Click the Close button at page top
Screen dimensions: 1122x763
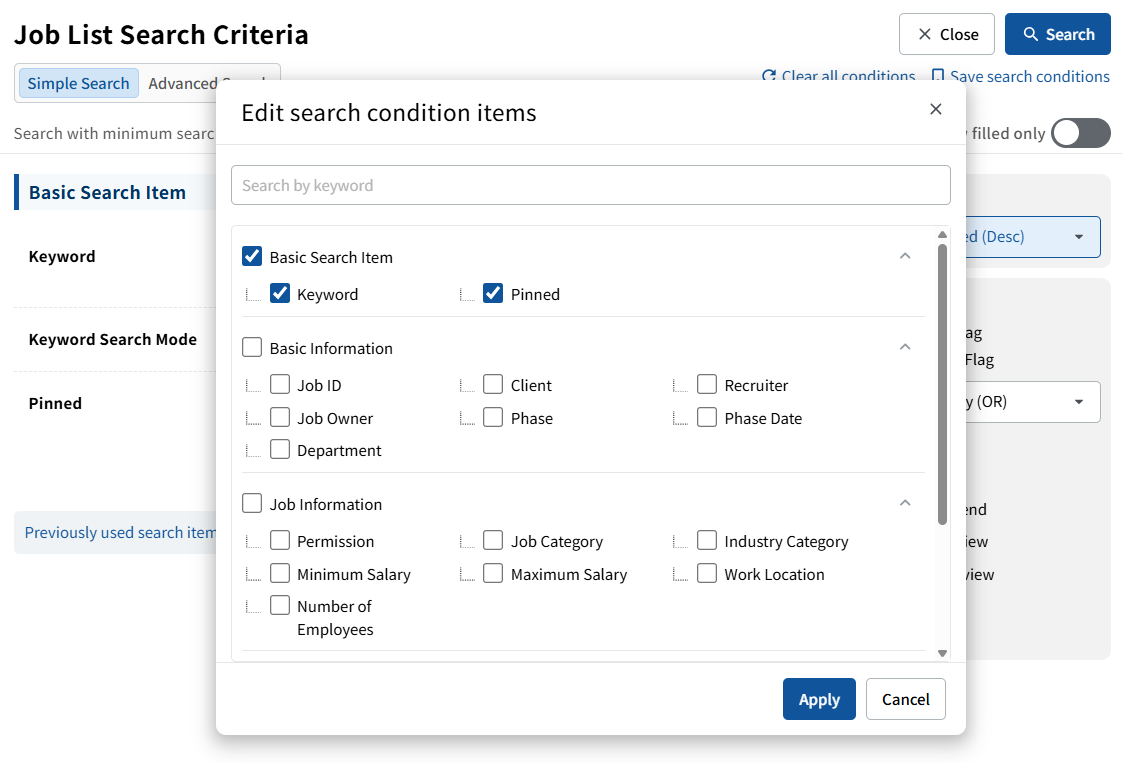[x=946, y=34]
